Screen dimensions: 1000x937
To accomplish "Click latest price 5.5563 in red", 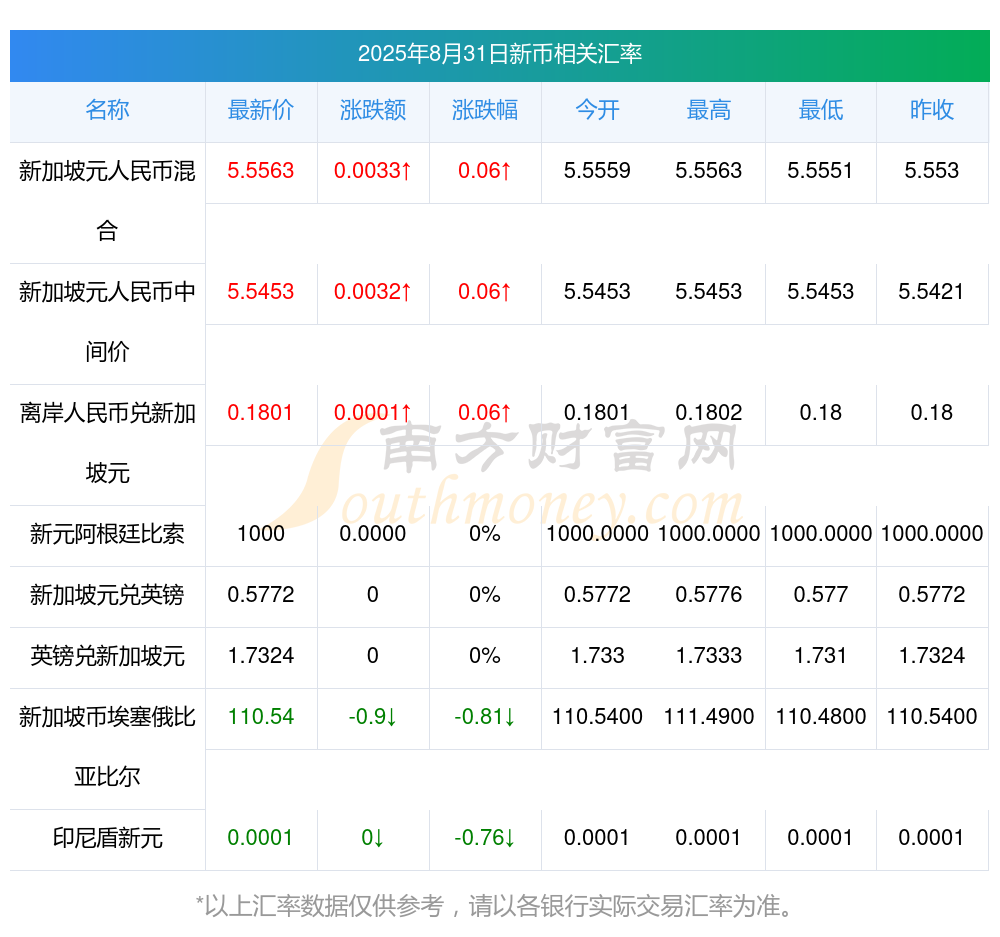I will 261,171.
